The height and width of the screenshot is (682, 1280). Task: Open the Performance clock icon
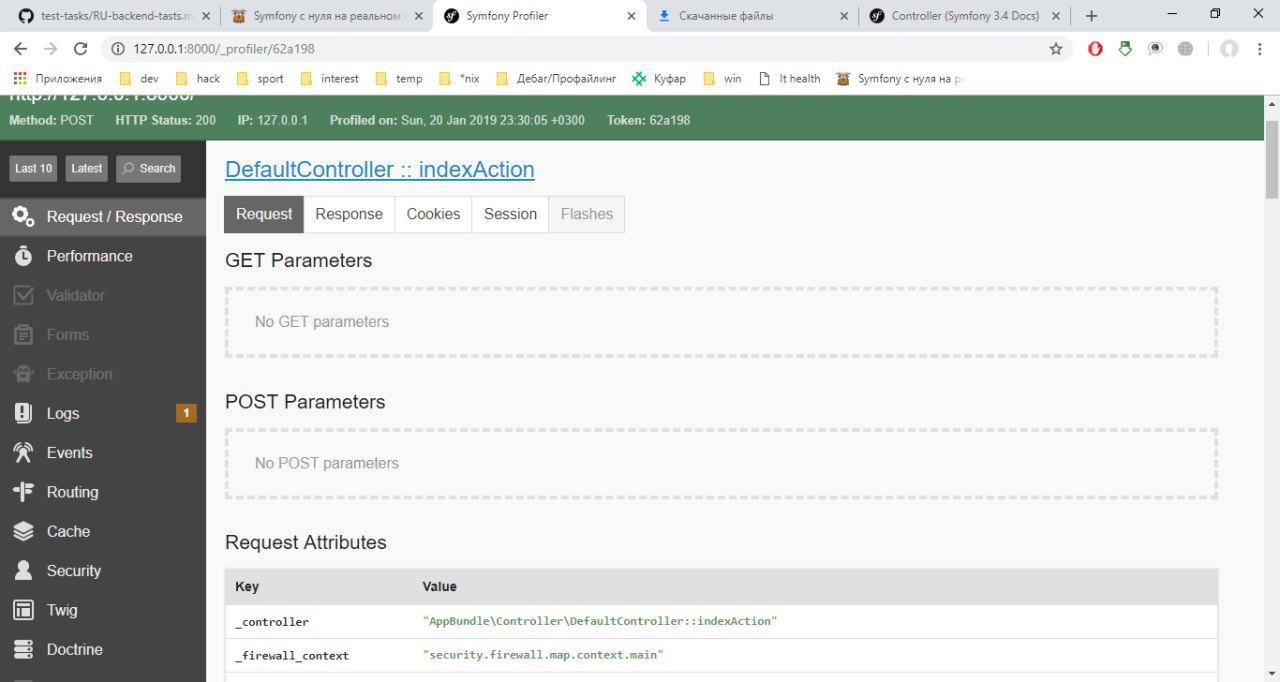click(x=23, y=256)
